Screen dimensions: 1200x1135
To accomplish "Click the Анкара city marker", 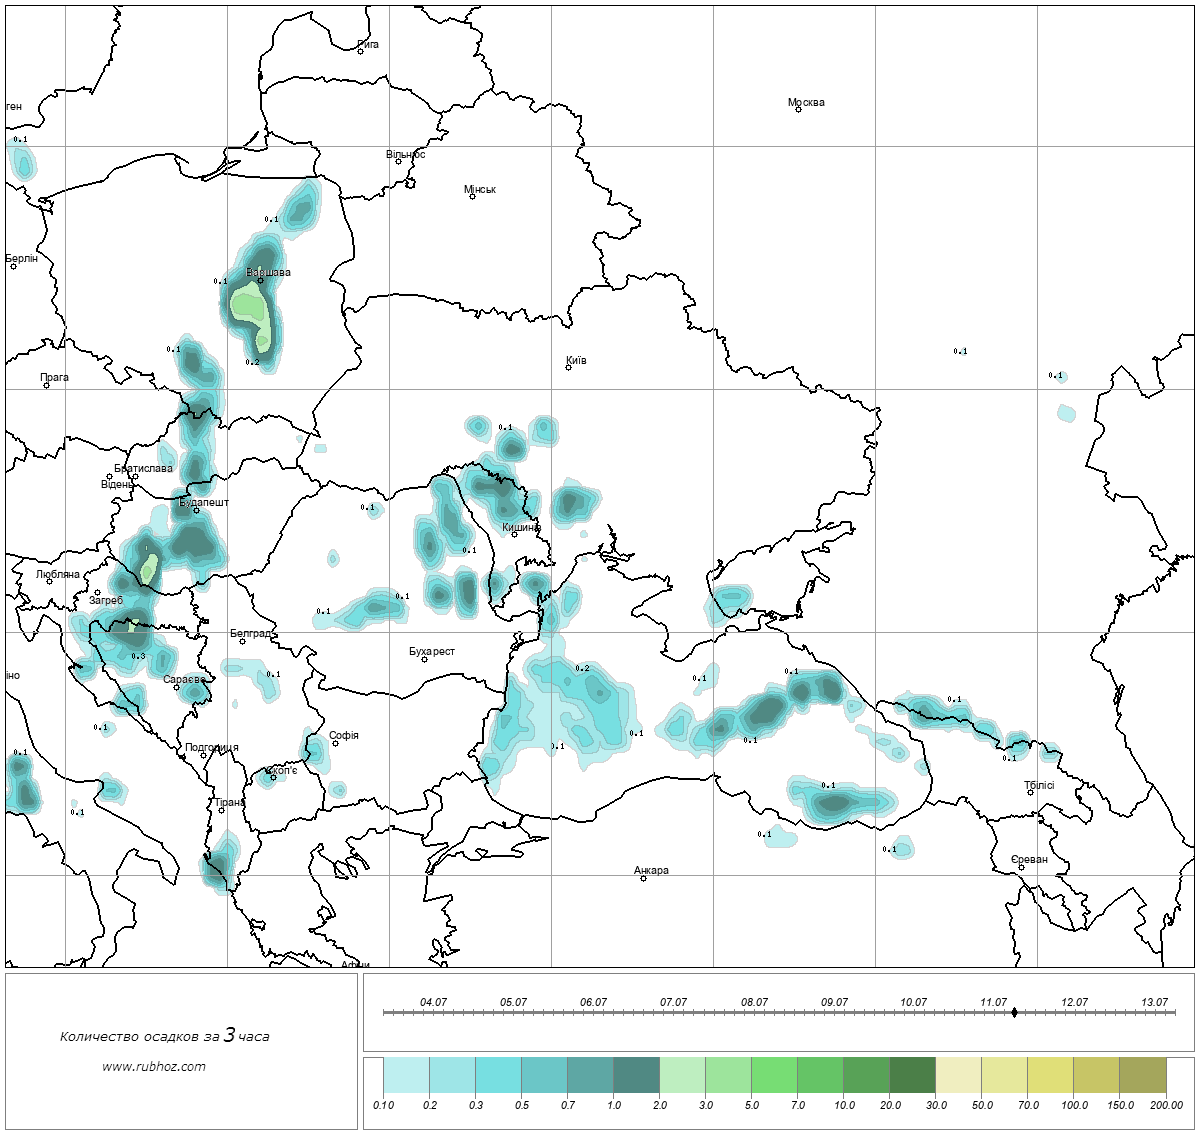I will click(x=643, y=878).
